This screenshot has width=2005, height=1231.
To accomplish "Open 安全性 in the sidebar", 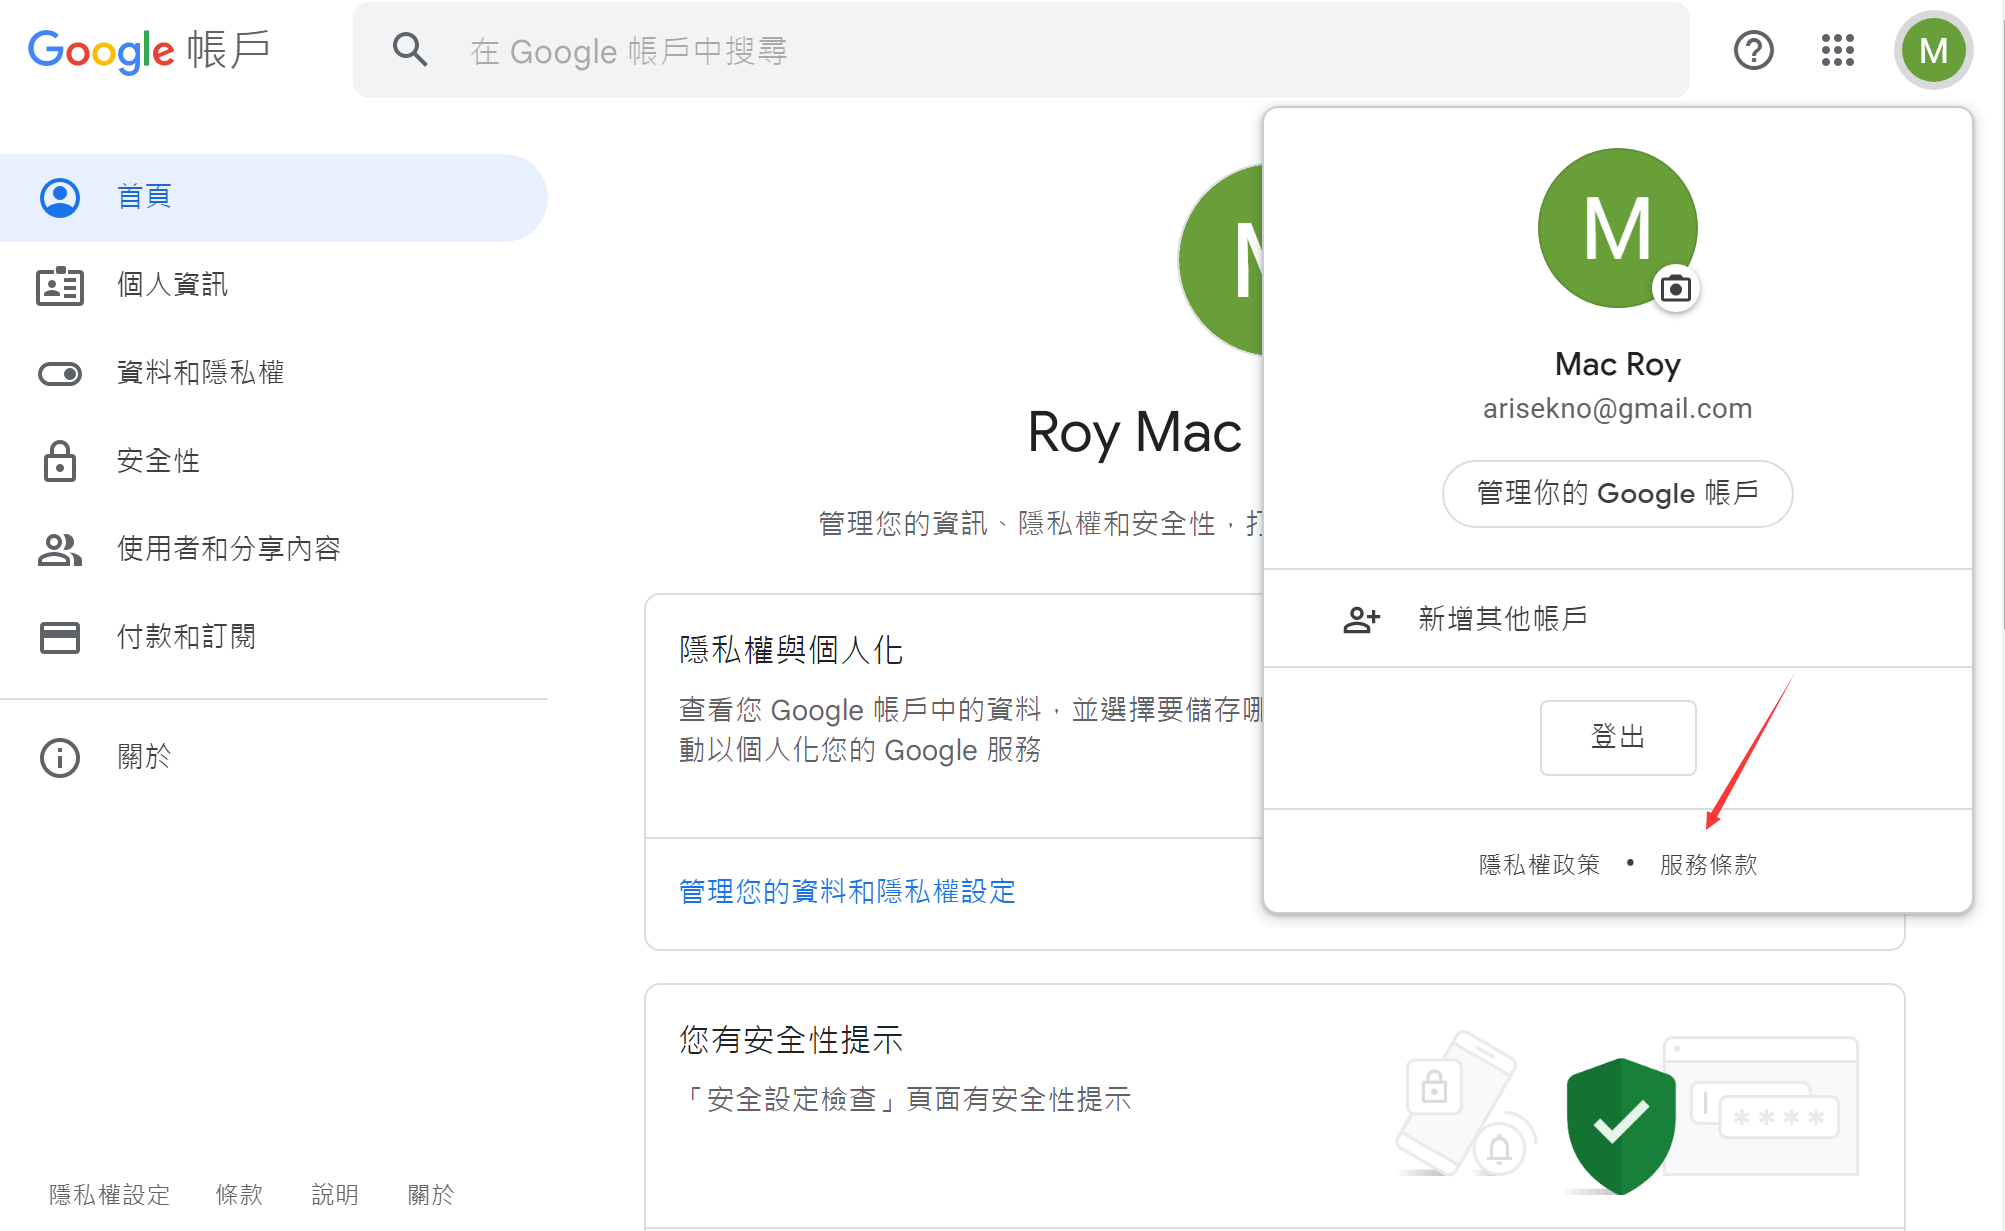I will point(273,461).
